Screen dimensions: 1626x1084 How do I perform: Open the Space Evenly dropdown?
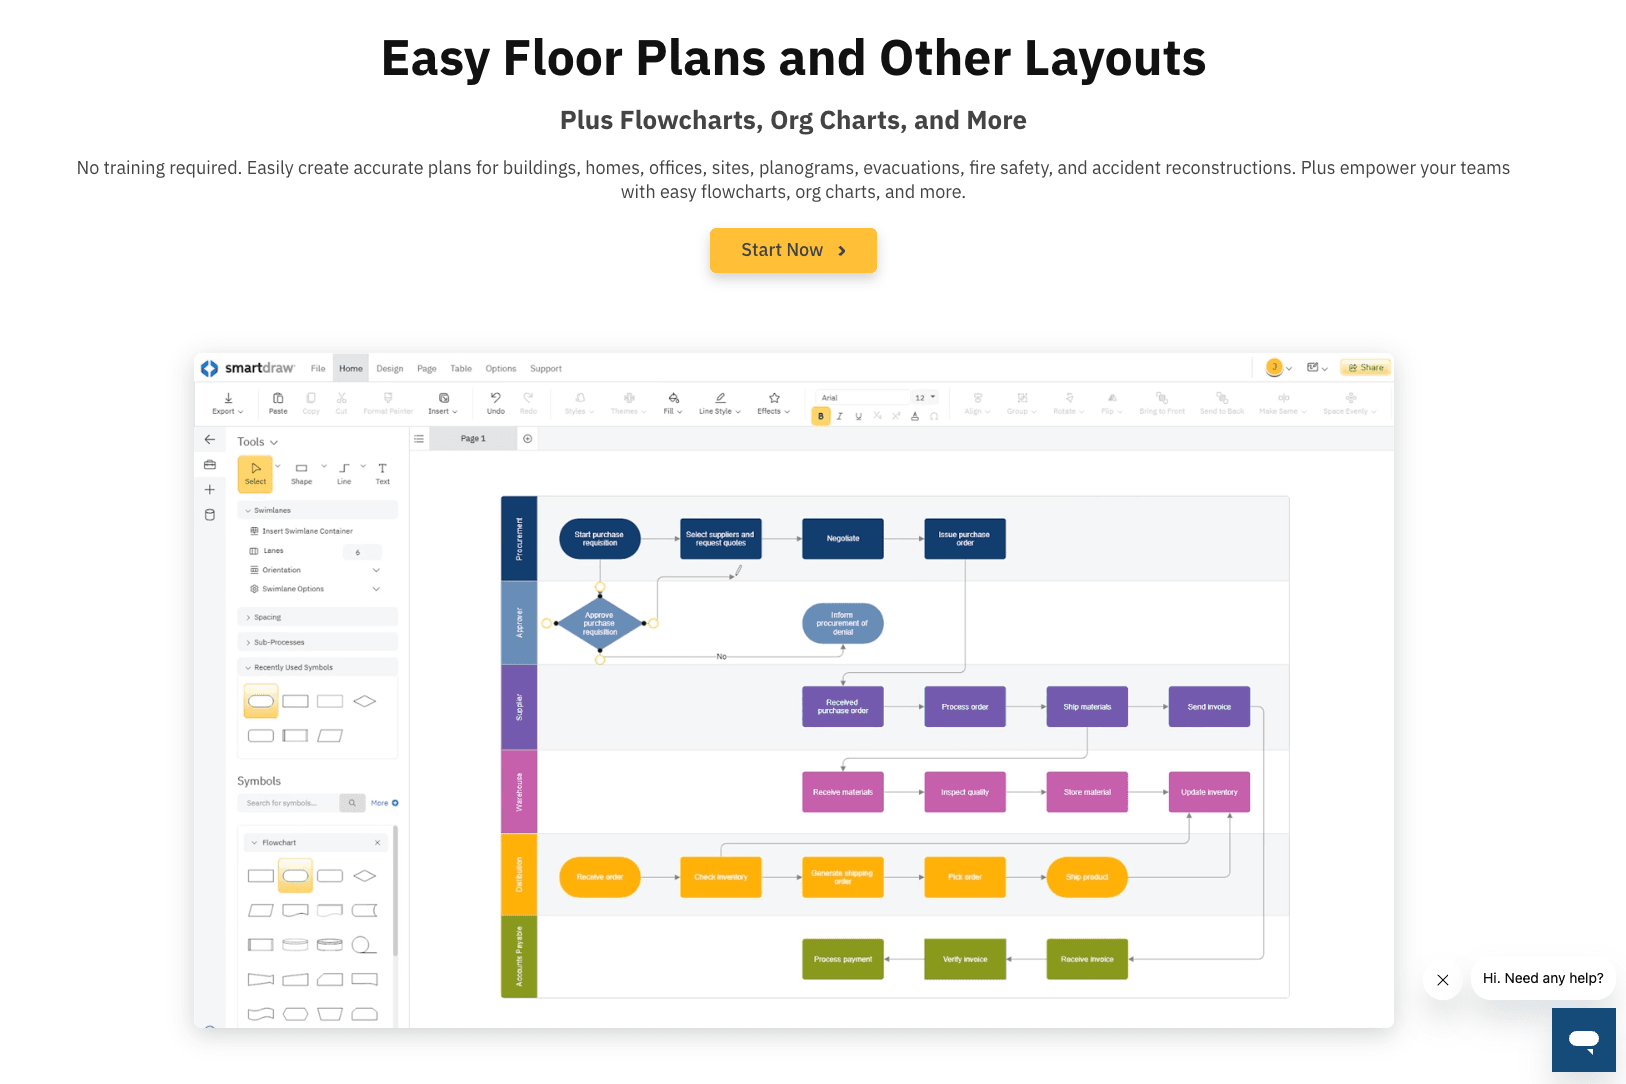tap(1350, 404)
